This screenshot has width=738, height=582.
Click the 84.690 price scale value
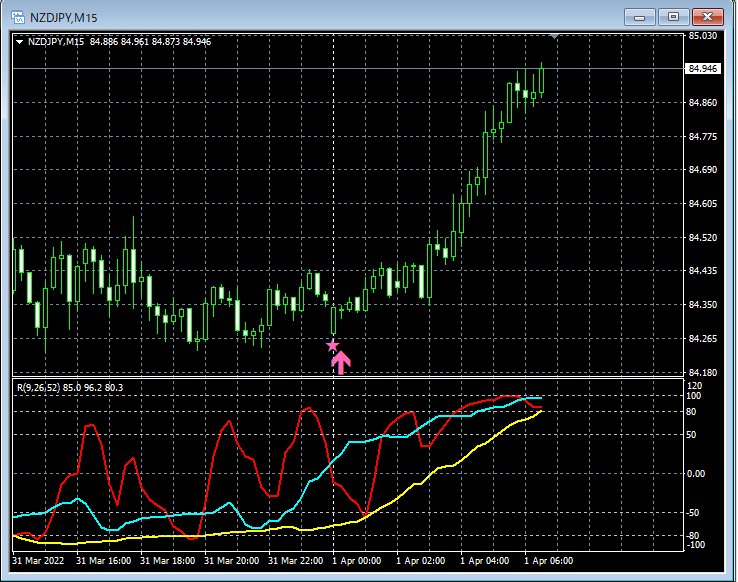tap(703, 170)
